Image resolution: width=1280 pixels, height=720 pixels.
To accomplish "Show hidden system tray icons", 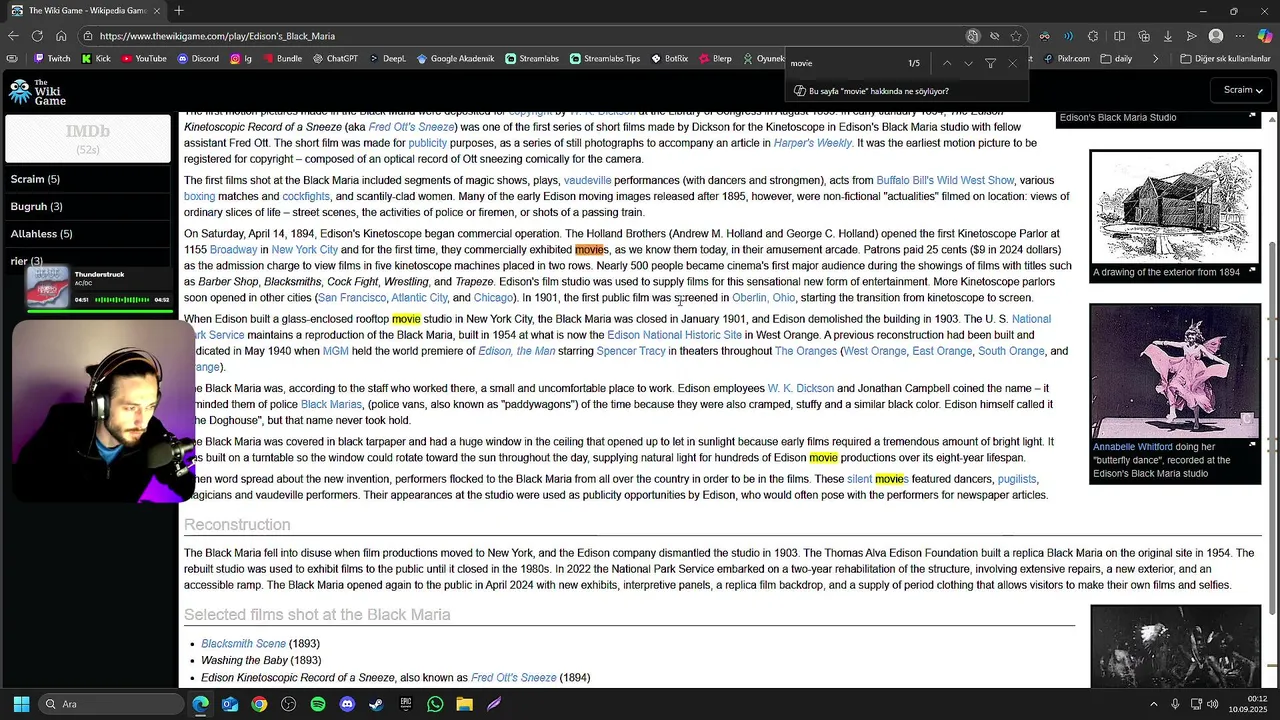I will [1153, 704].
